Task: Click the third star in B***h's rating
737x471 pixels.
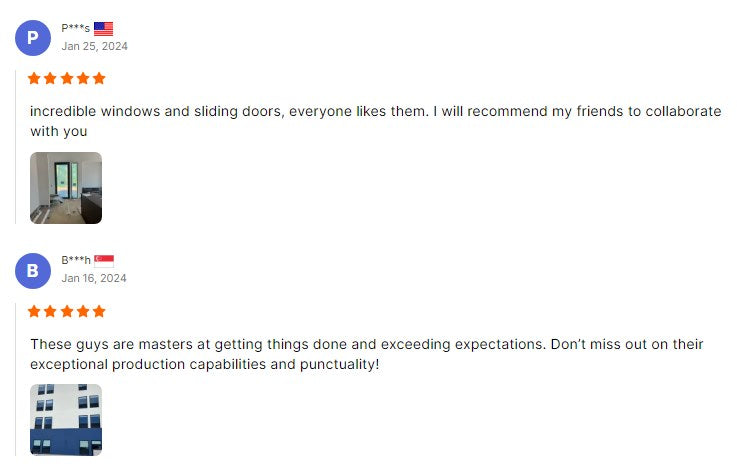Action: [67, 311]
